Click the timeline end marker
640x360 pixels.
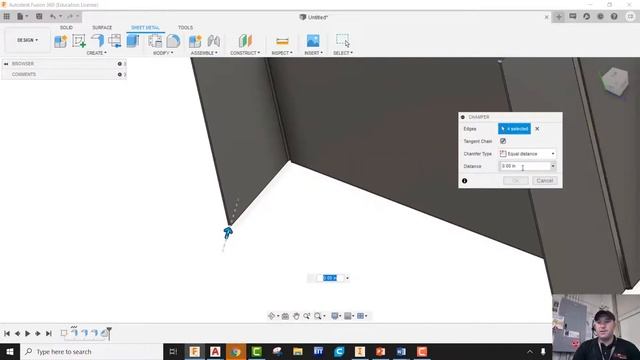click(x=109, y=333)
